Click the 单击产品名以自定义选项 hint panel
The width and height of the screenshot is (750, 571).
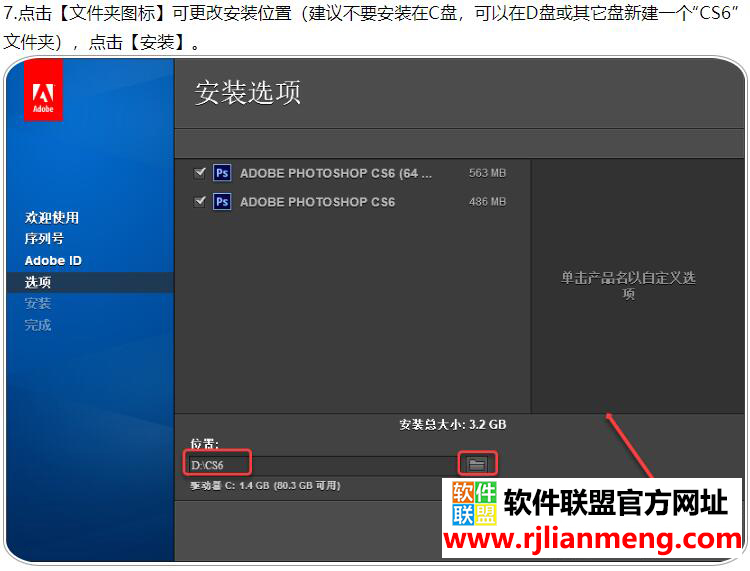(x=628, y=286)
